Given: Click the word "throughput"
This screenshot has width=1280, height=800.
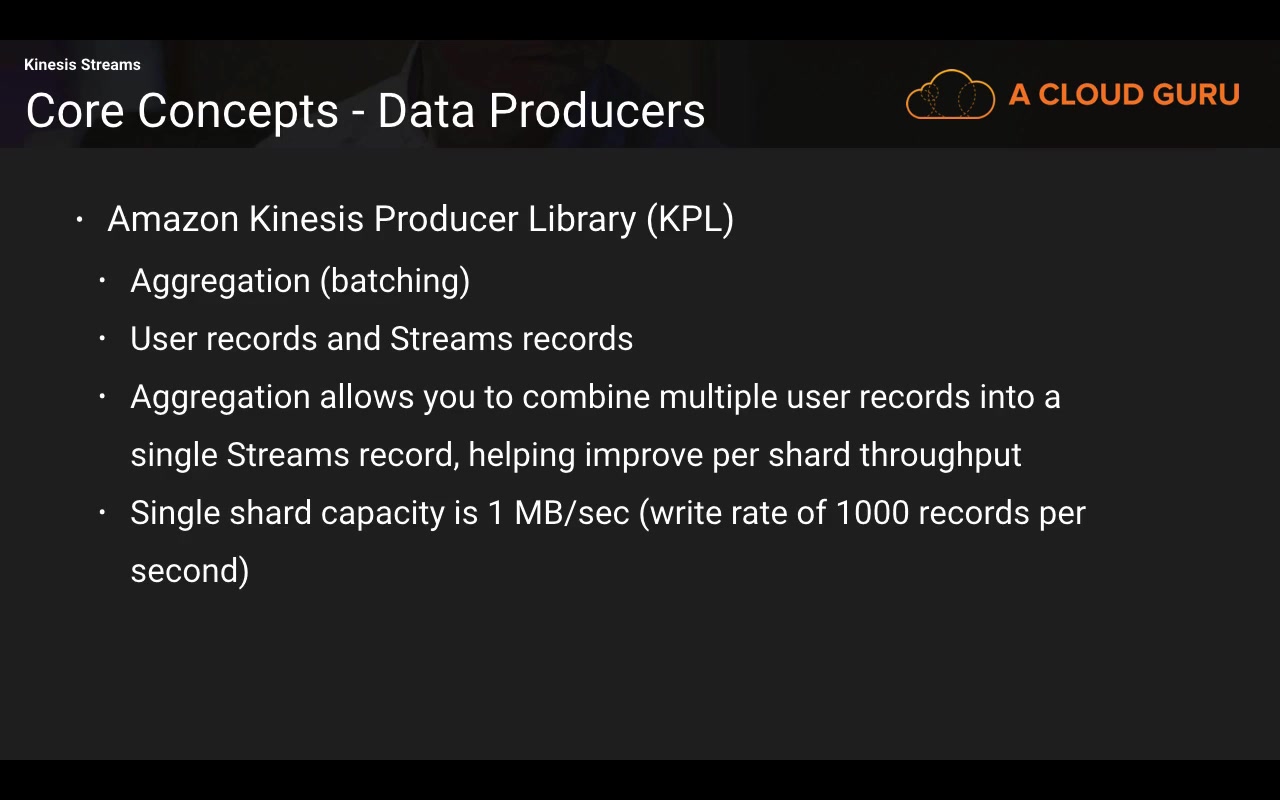Looking at the screenshot, I should [940, 455].
